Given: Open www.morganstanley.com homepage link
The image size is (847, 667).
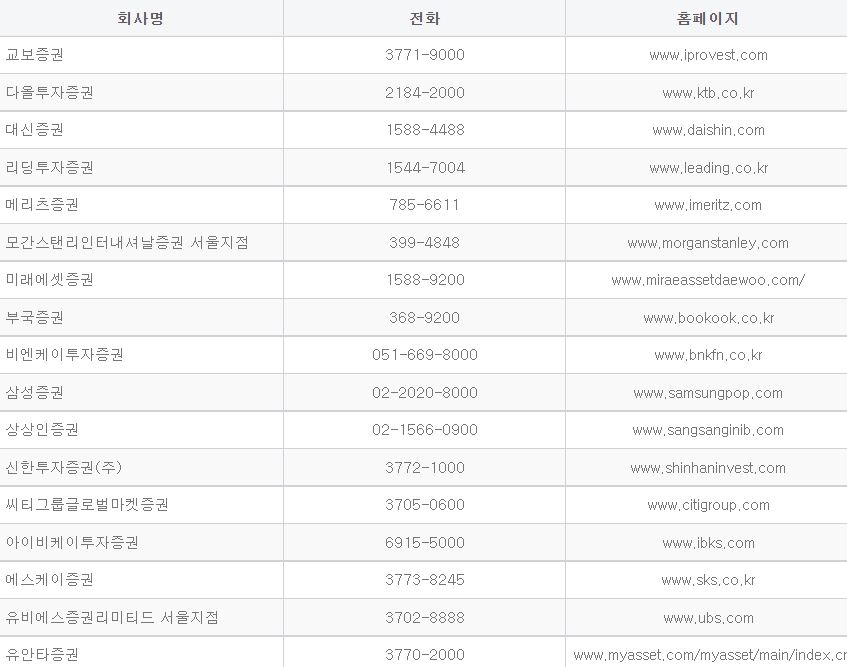Looking at the screenshot, I should 708,243.
